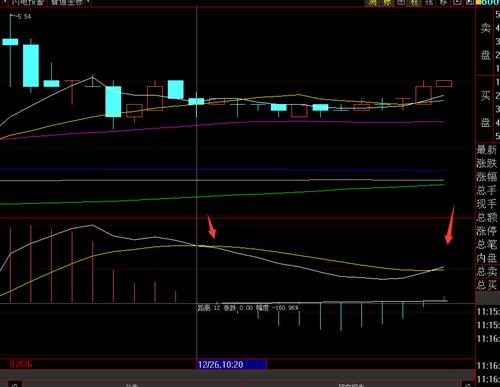The width and height of the screenshot is (500, 387).
Task: Click the 移 toolbar button
Action: pos(443,3)
